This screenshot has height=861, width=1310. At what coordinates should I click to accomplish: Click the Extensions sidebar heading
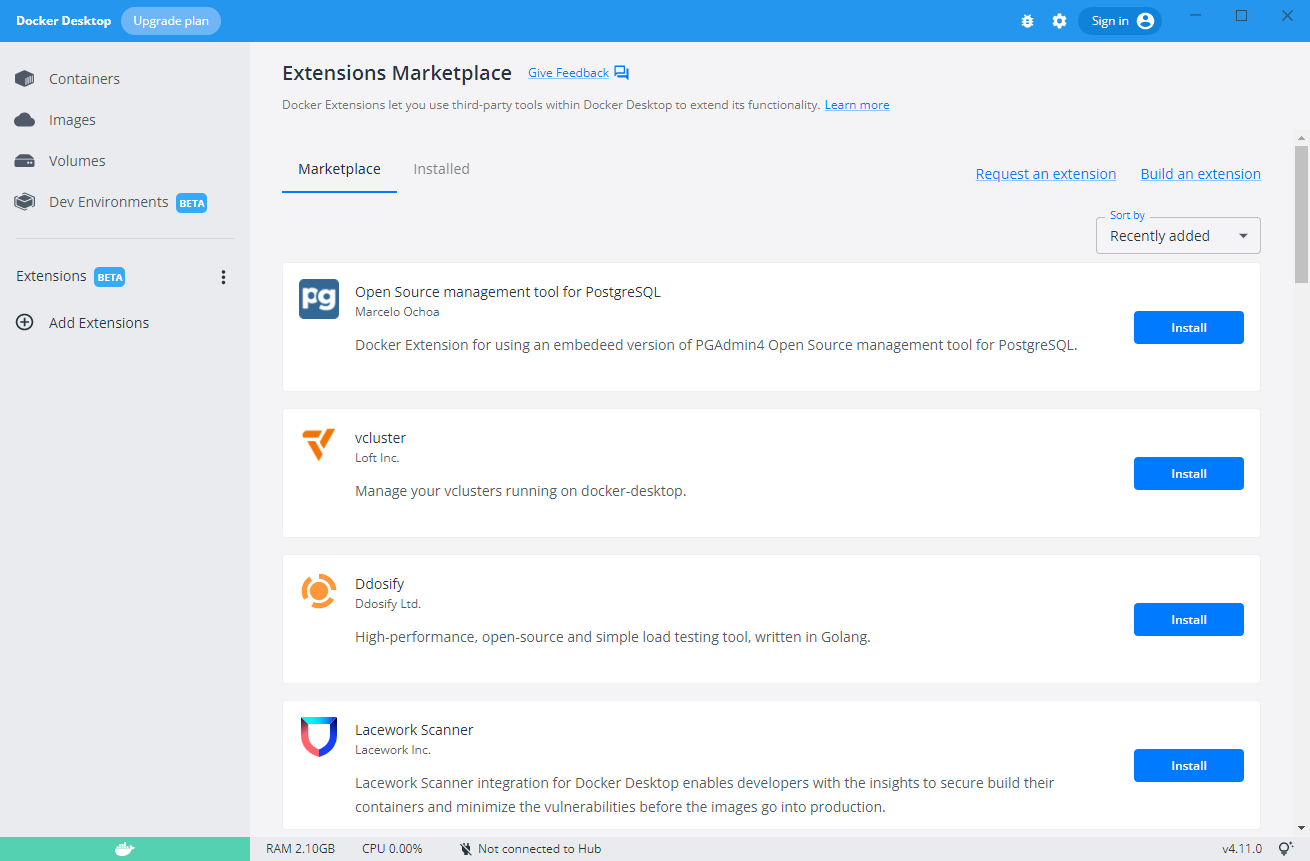coord(51,277)
